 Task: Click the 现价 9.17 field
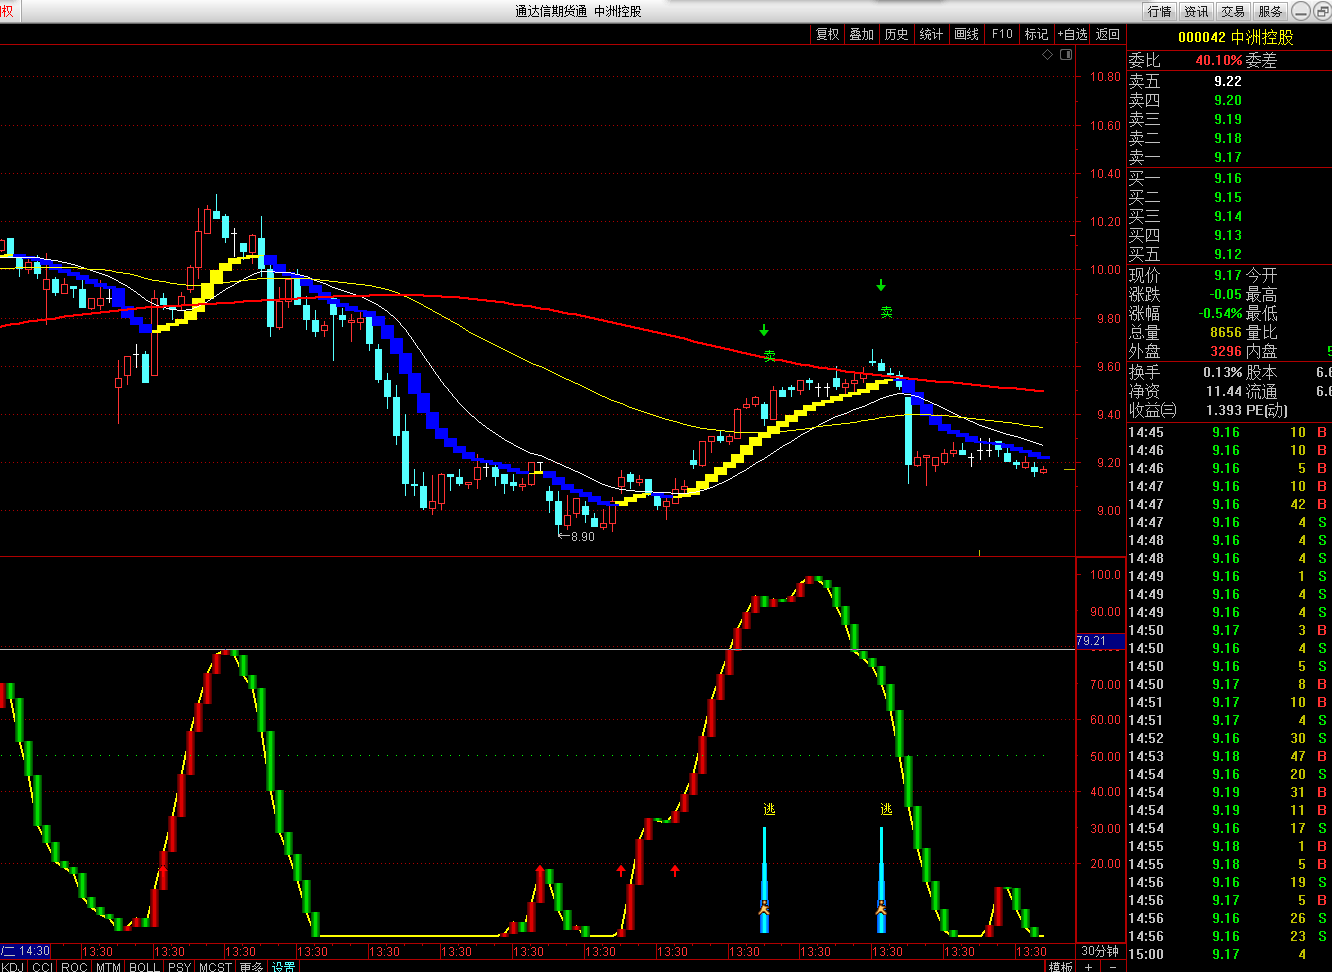coord(1228,275)
